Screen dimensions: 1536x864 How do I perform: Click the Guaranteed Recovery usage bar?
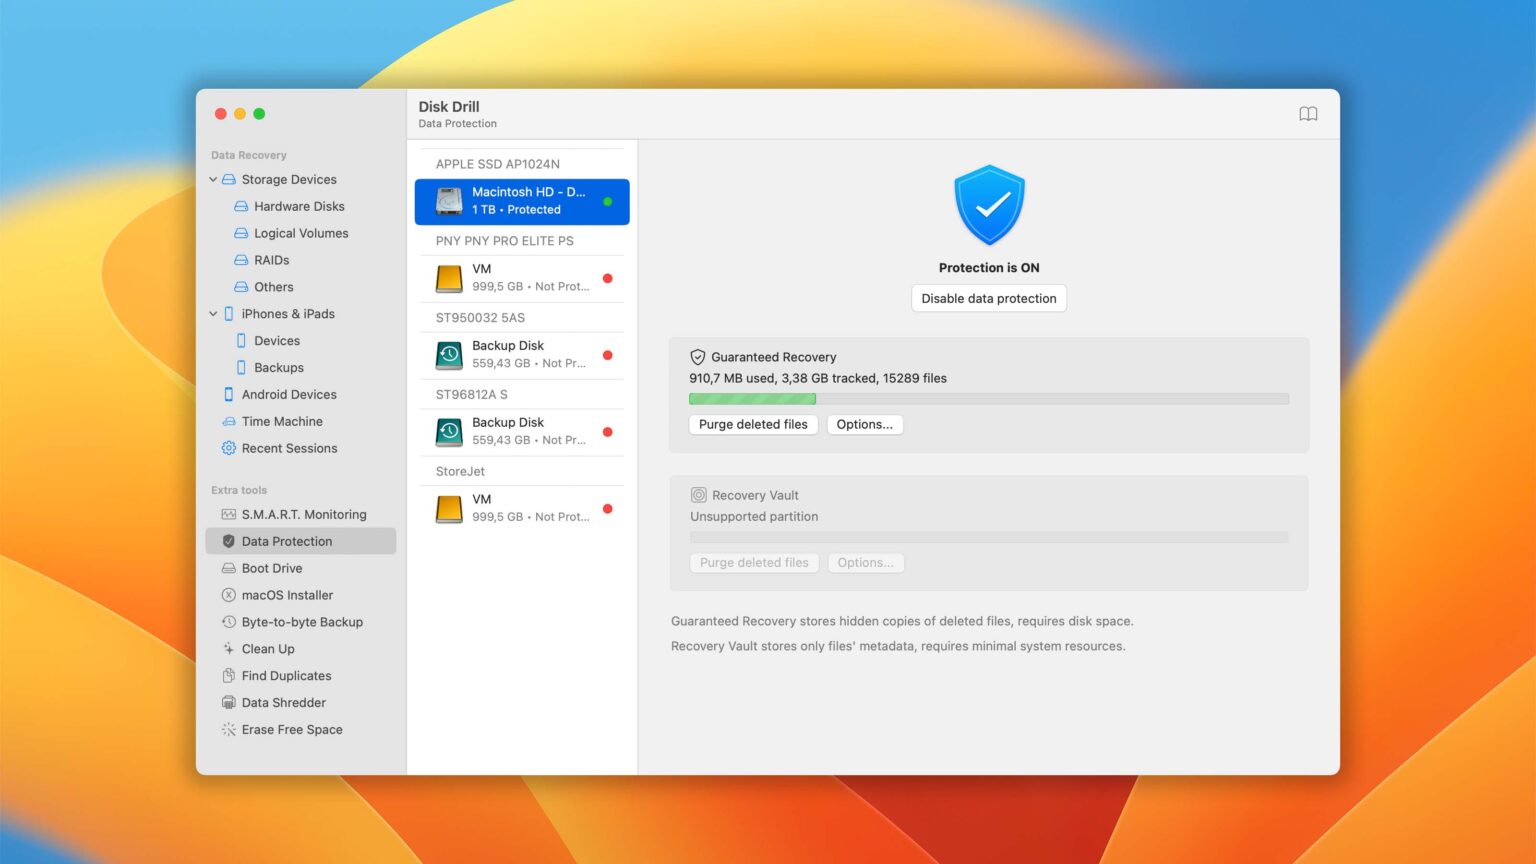point(988,398)
